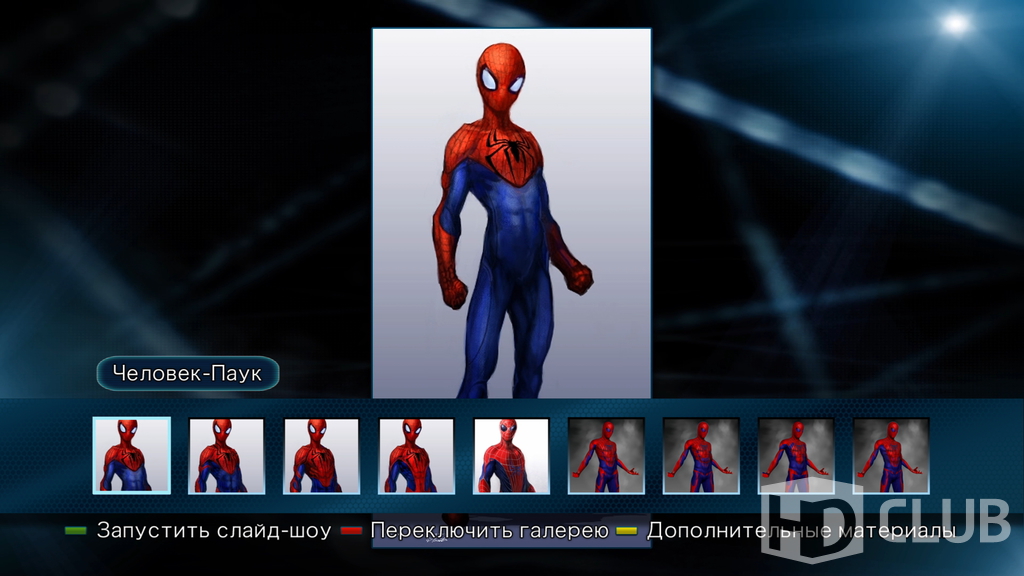
Task: Click Переключить галерею to switch gallery
Action: point(489,530)
